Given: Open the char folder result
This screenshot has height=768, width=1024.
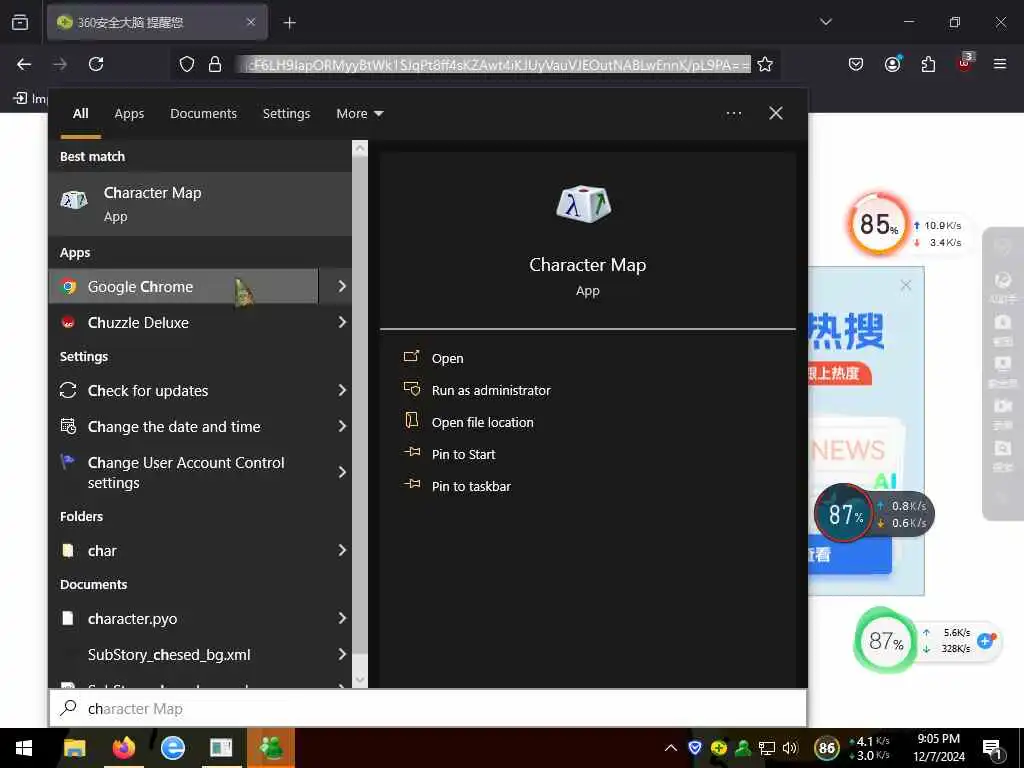Looking at the screenshot, I should coord(184,551).
